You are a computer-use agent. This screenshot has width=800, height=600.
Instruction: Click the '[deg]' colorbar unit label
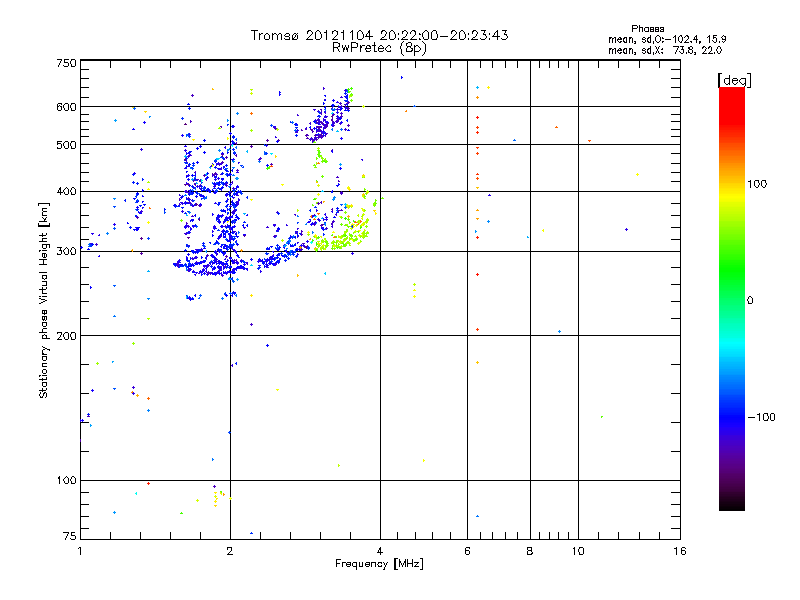click(734, 80)
